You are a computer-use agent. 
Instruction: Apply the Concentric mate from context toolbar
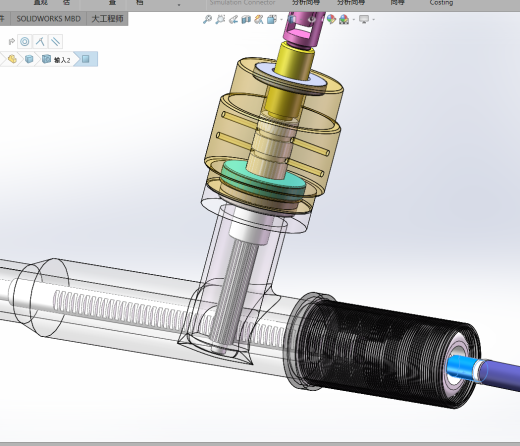point(24,42)
